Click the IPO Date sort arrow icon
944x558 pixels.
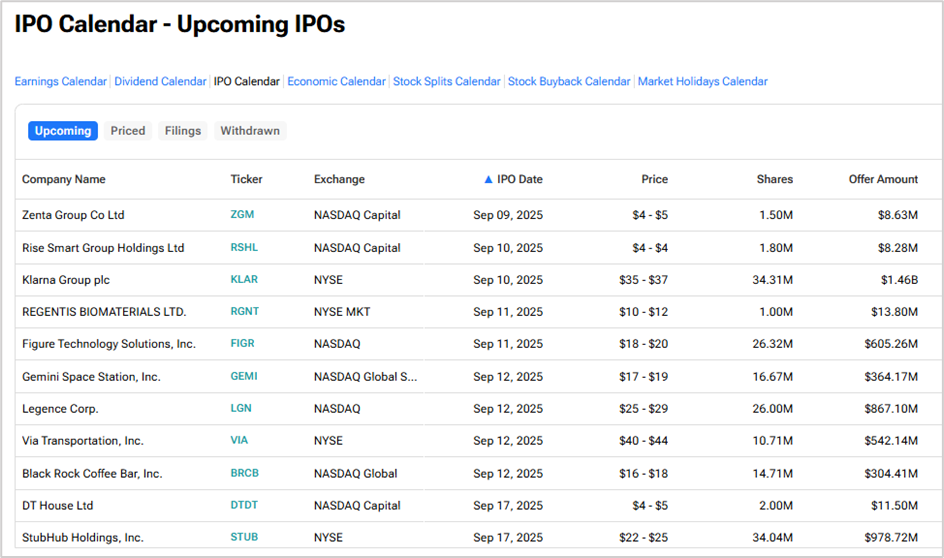(488, 180)
